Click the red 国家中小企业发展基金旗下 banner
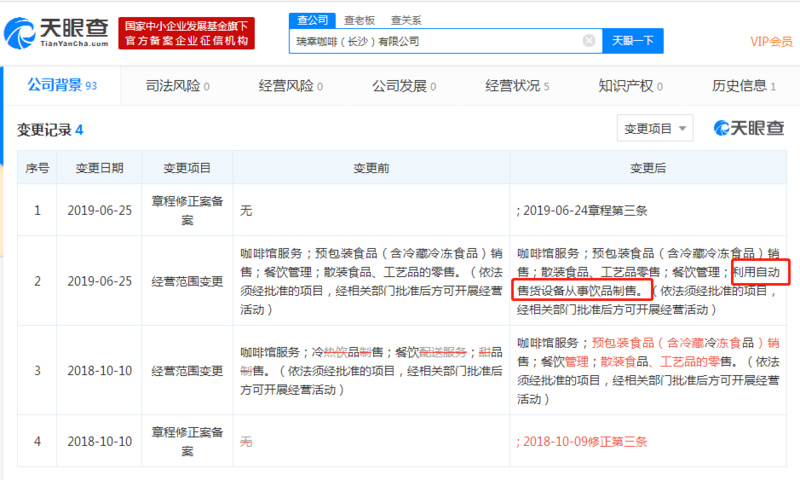The image size is (800, 480). (187, 33)
